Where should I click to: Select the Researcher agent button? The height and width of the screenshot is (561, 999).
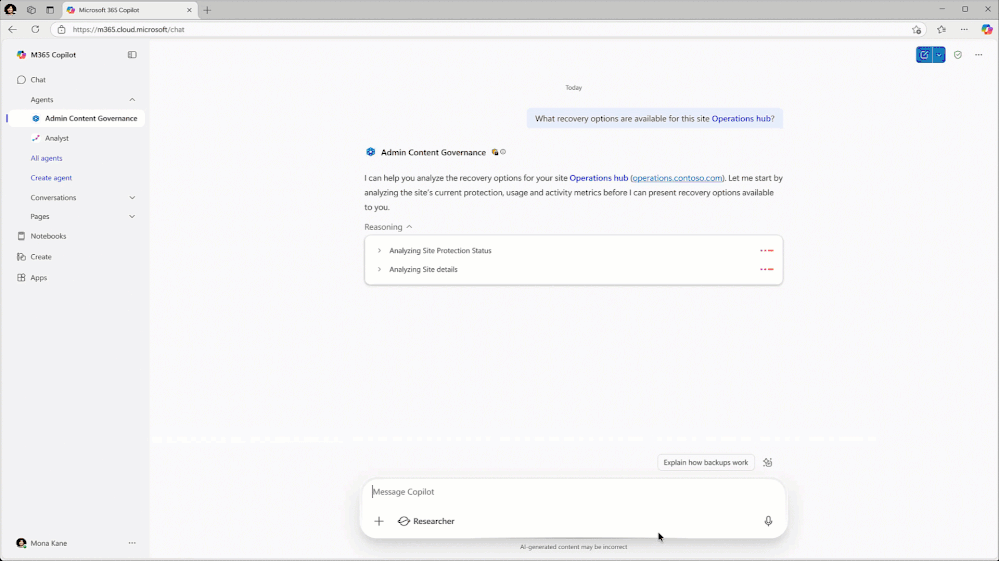(x=426, y=522)
